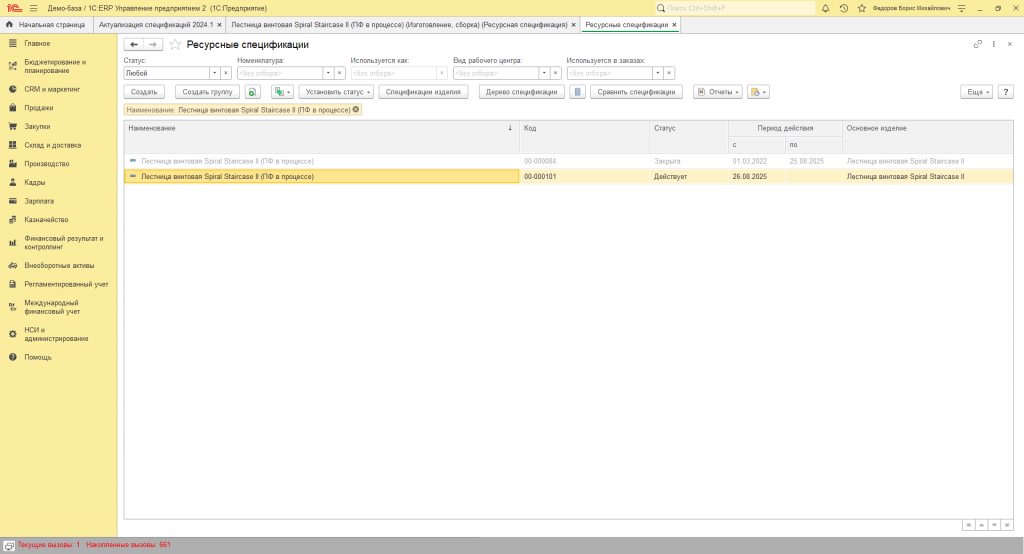Remove the Наименование filter chip
The height and width of the screenshot is (554, 1024).
[356, 110]
